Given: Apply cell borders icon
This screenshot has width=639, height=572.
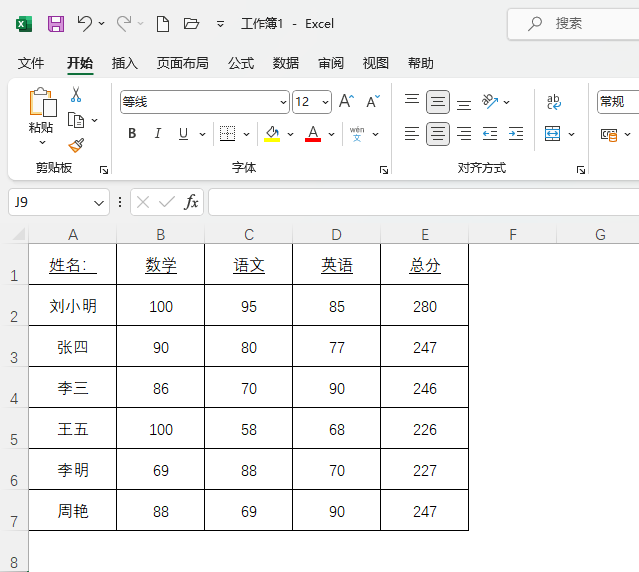Looking at the screenshot, I should pyautogui.click(x=227, y=133).
